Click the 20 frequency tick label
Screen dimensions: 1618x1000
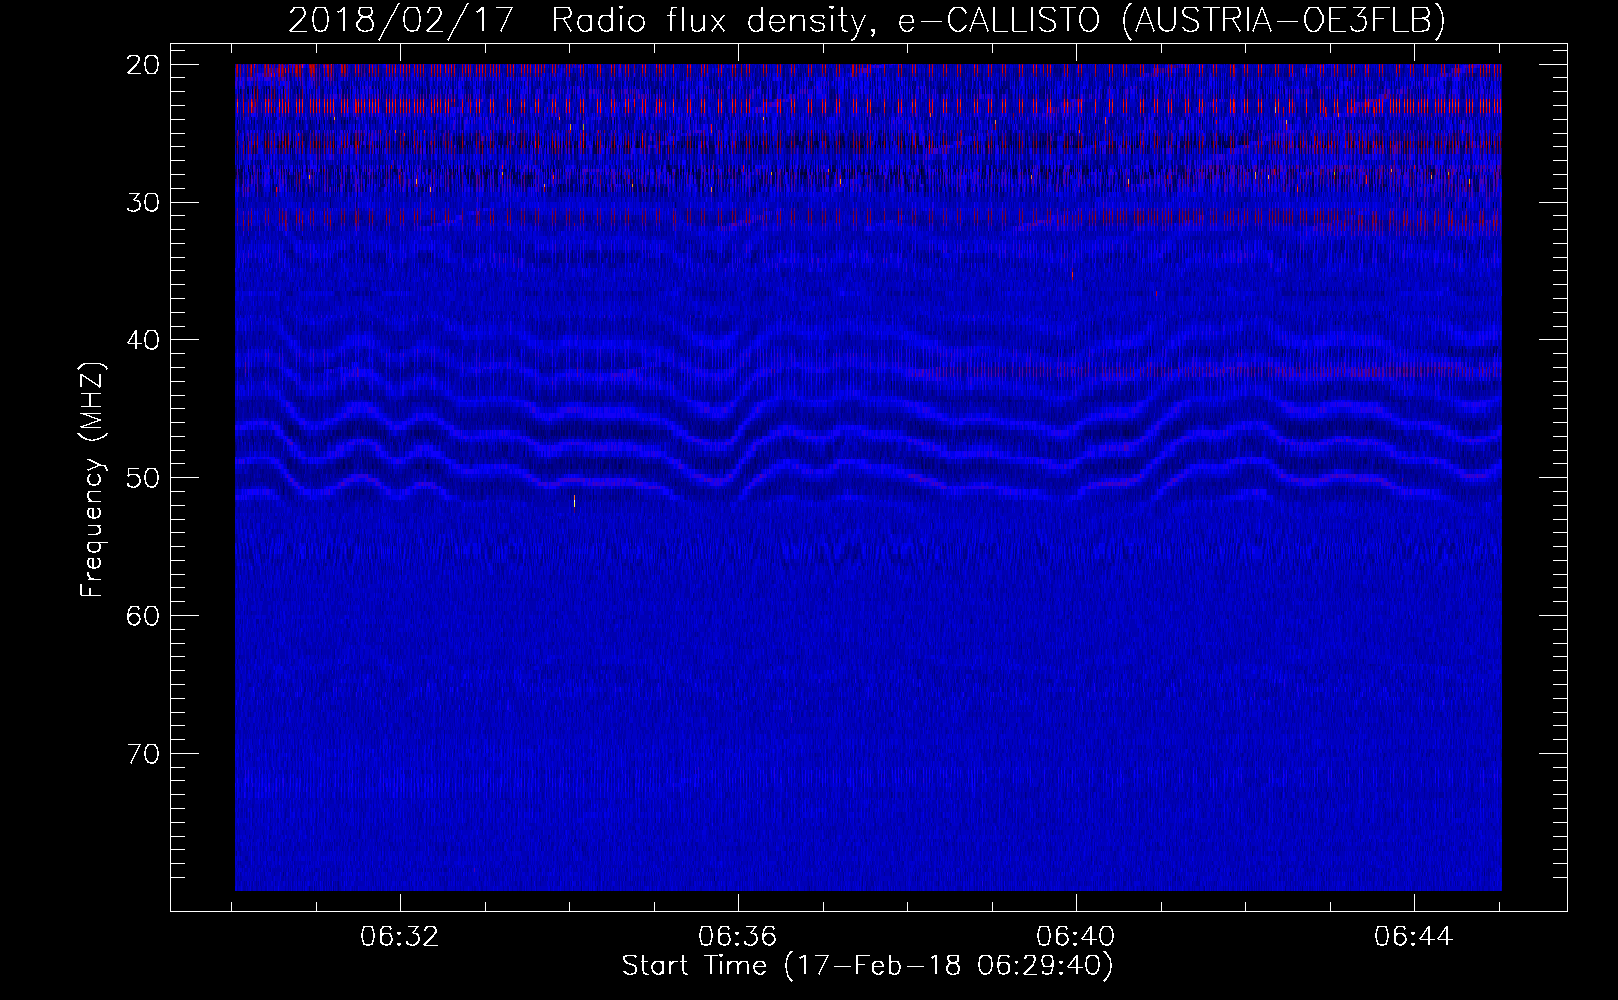tap(144, 65)
